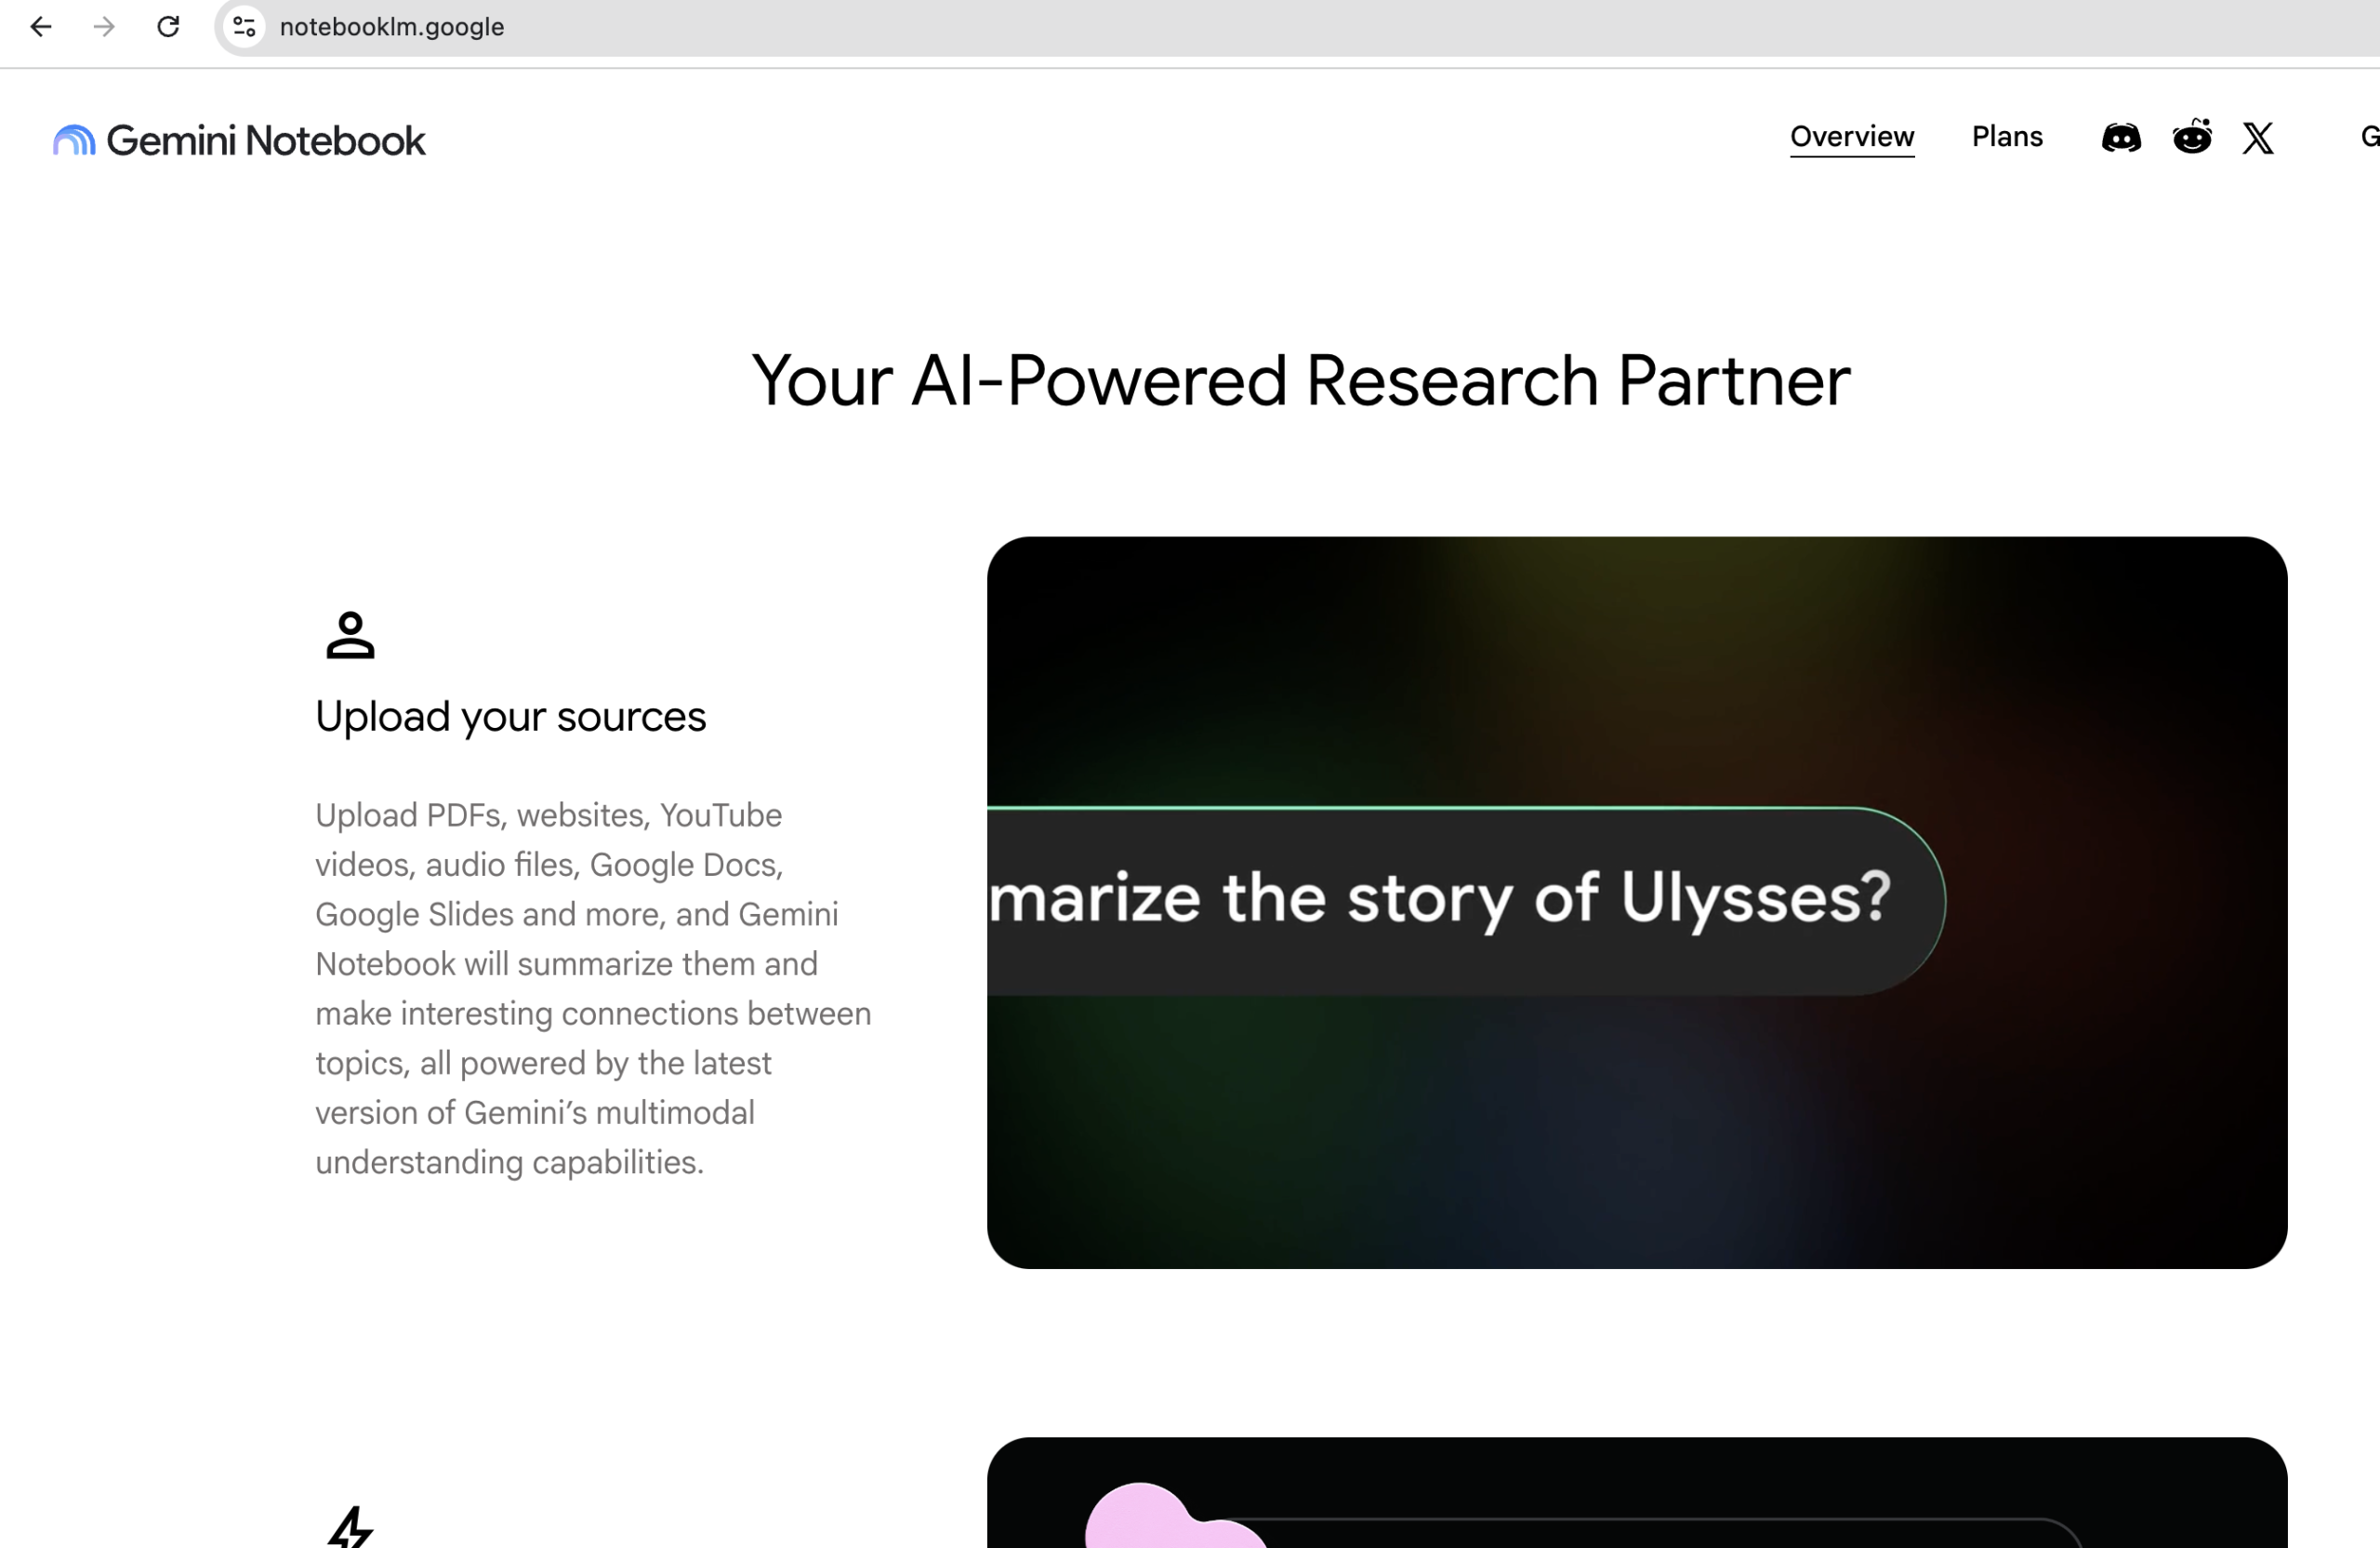
Task: Open the Discord community icon
Action: point(2121,138)
